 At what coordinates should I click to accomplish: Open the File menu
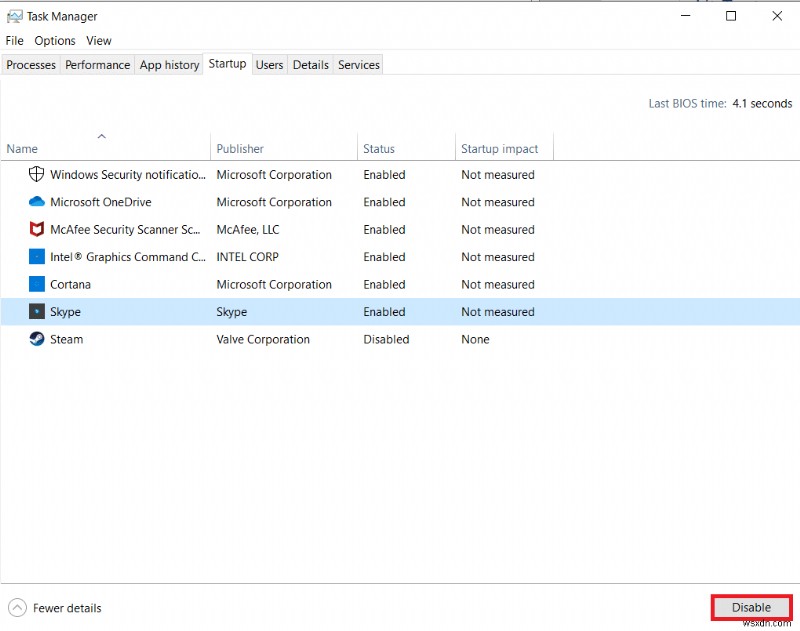click(14, 41)
